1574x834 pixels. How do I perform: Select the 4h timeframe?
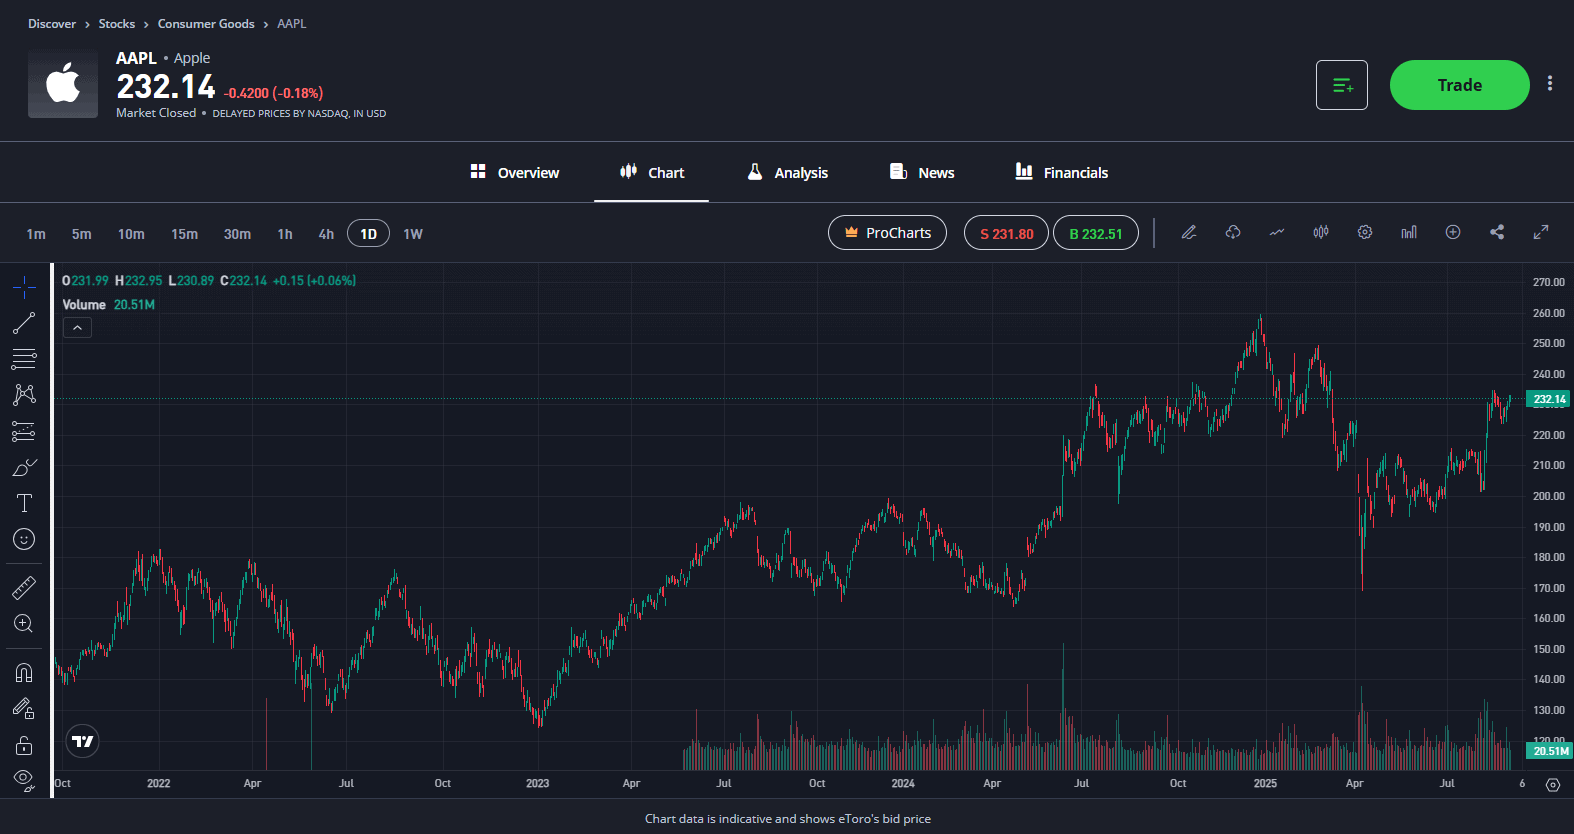point(326,234)
